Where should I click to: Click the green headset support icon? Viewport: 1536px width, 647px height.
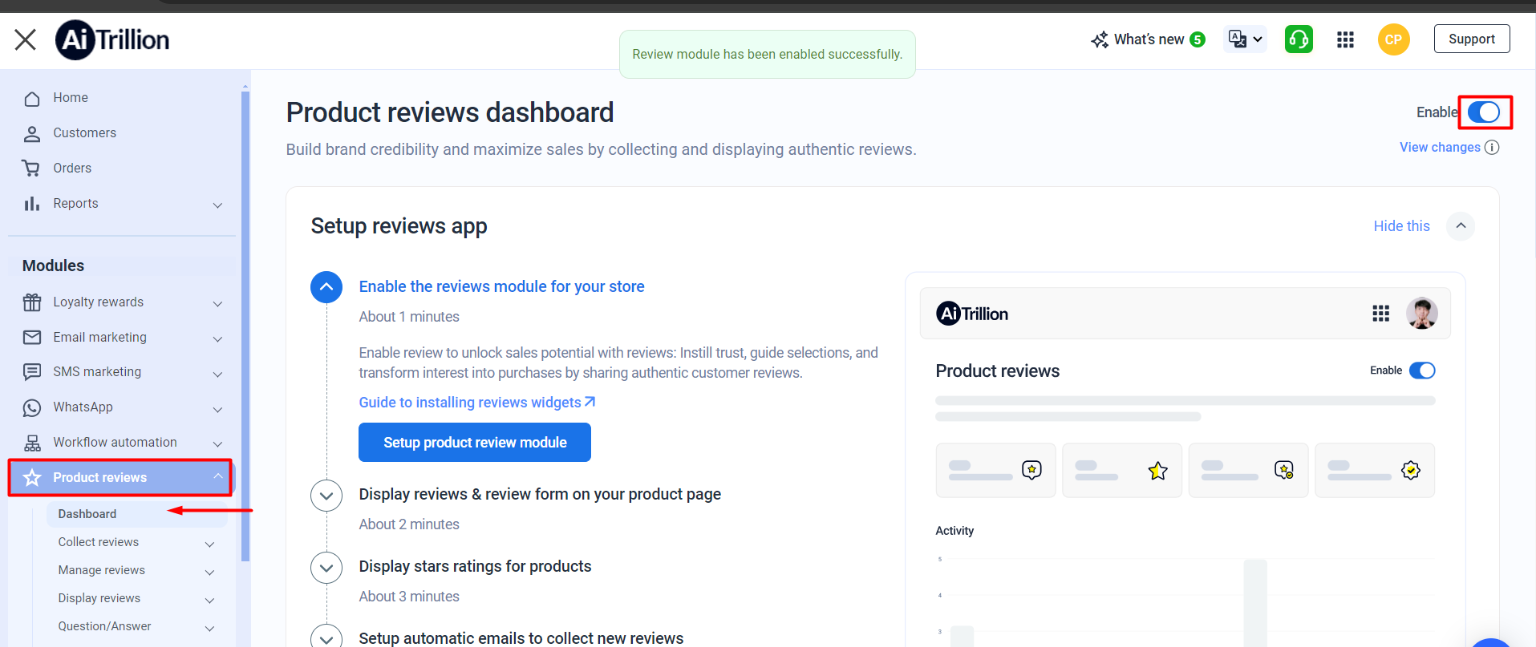coord(1299,40)
